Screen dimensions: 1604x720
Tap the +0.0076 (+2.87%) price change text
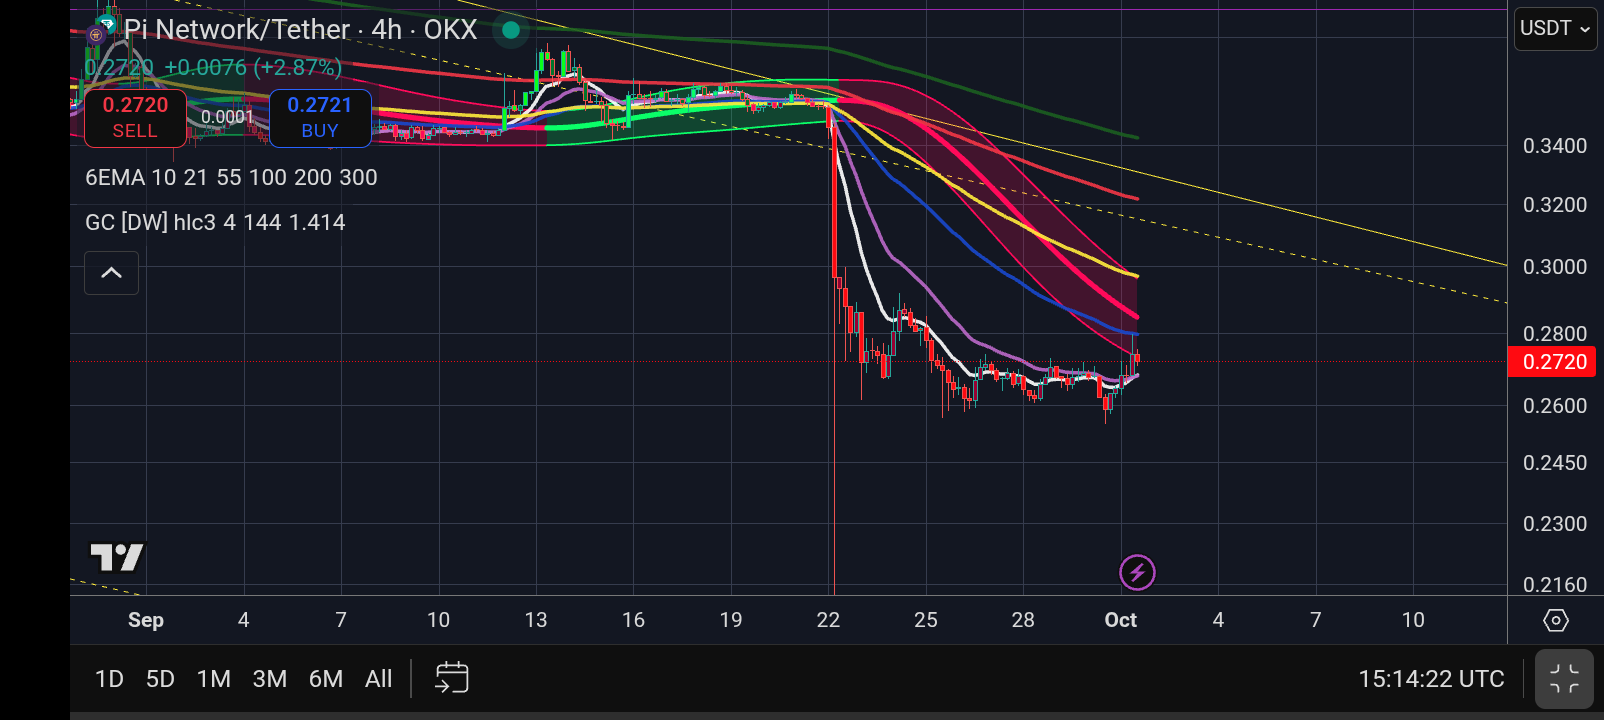(x=253, y=68)
